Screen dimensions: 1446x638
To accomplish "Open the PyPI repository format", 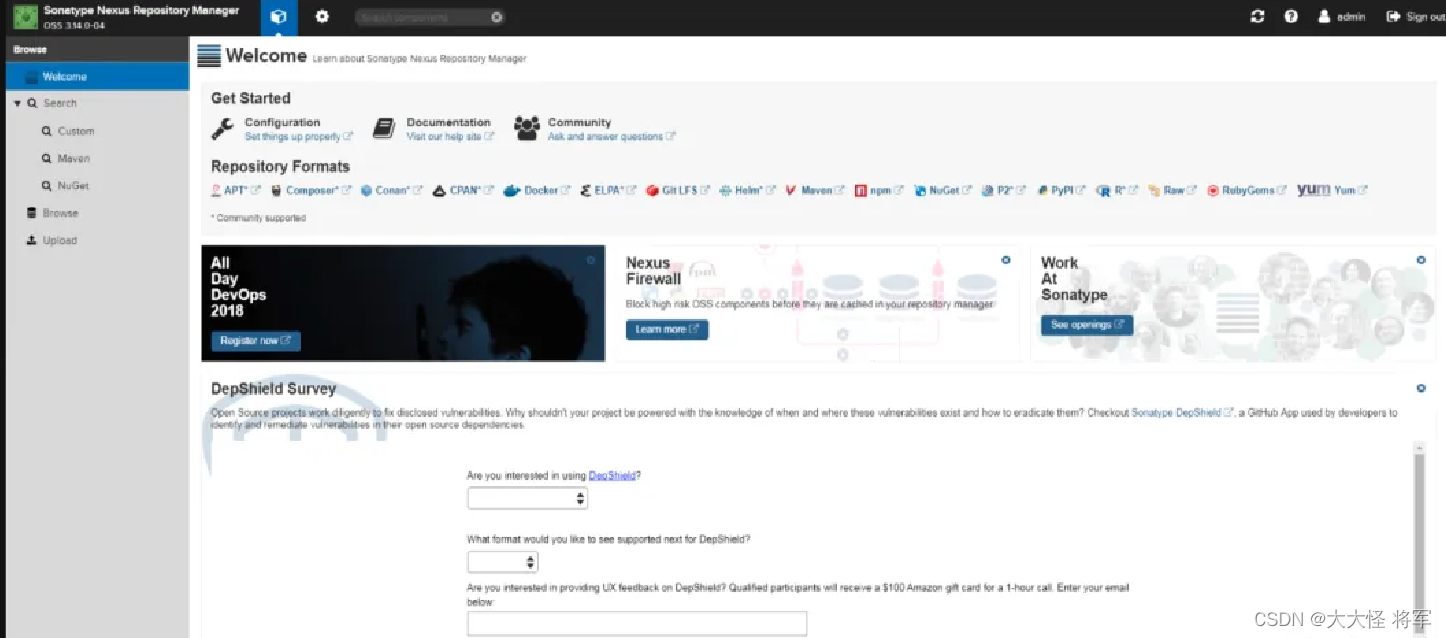I will (1062, 190).
